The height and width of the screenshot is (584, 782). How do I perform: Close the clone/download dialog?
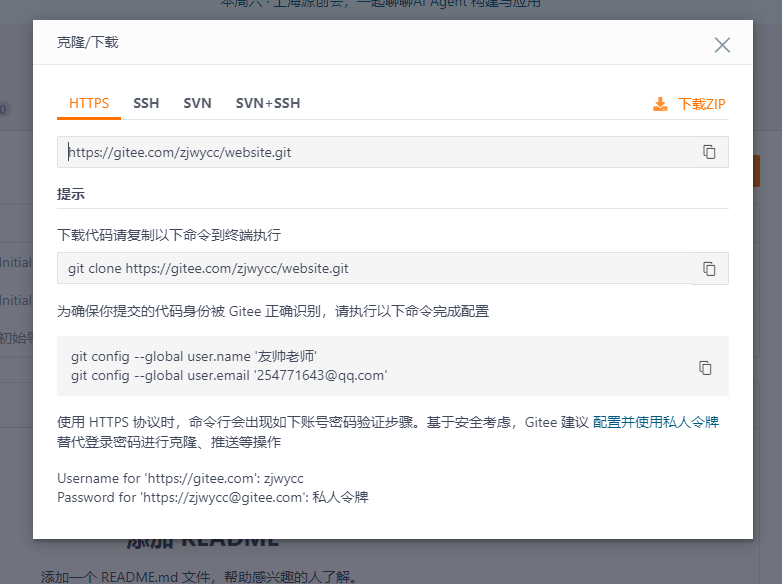(722, 45)
